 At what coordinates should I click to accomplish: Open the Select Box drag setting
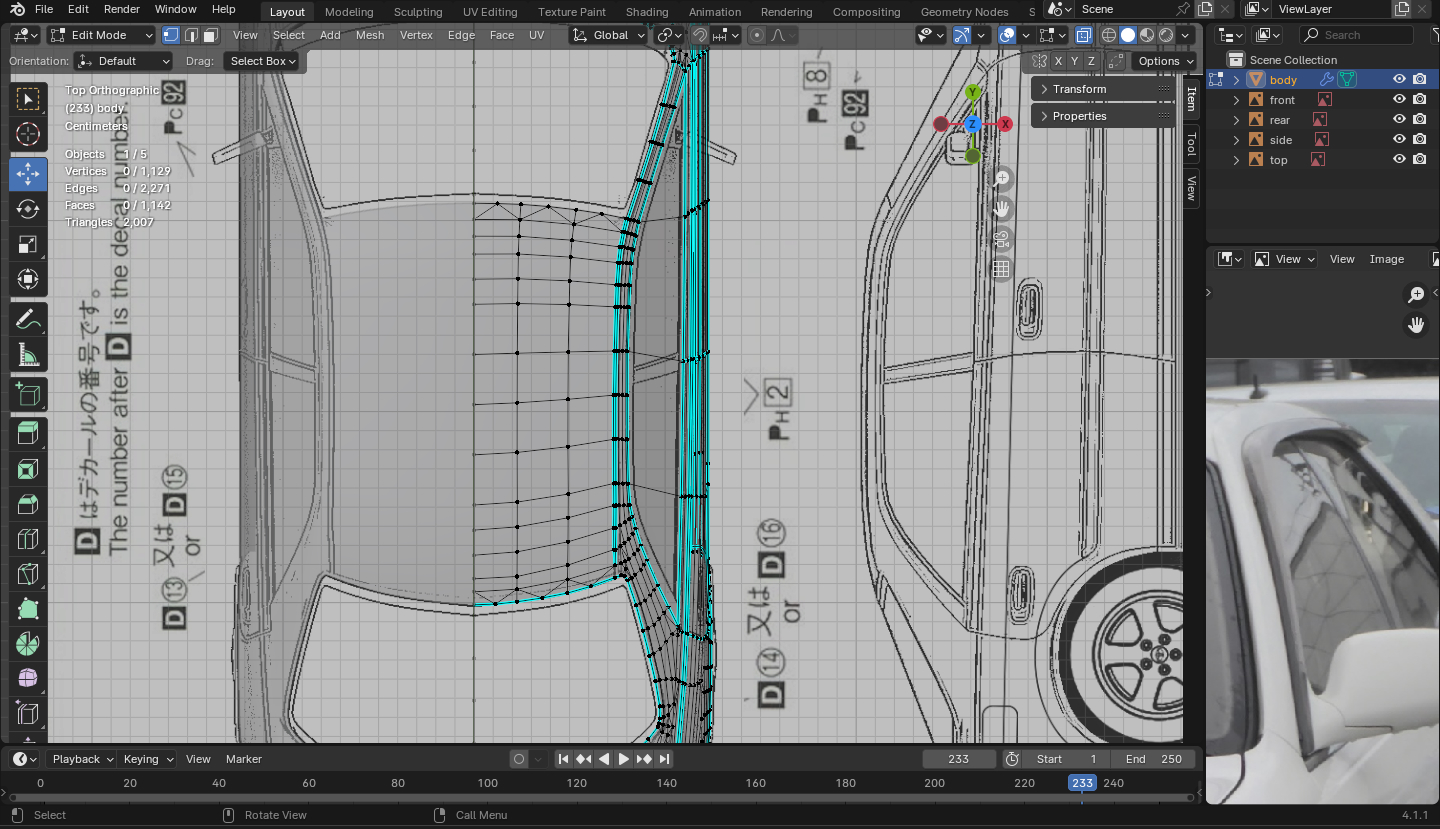263,61
